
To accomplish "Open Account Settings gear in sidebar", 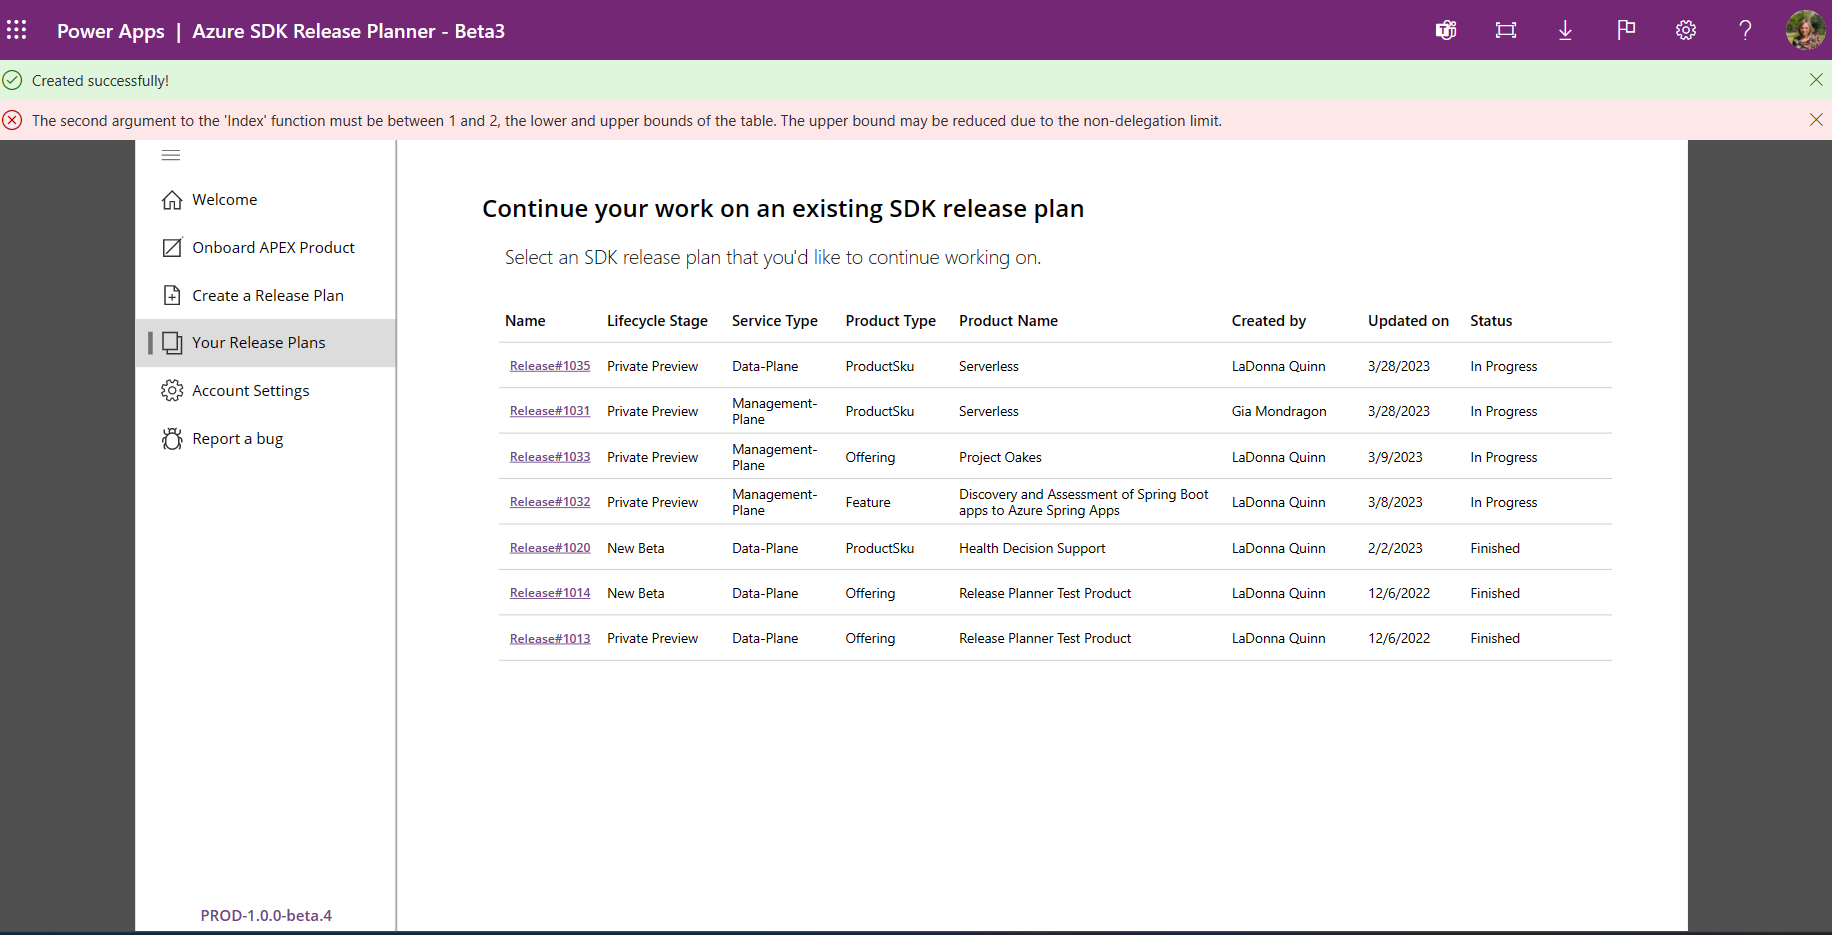I will (171, 390).
